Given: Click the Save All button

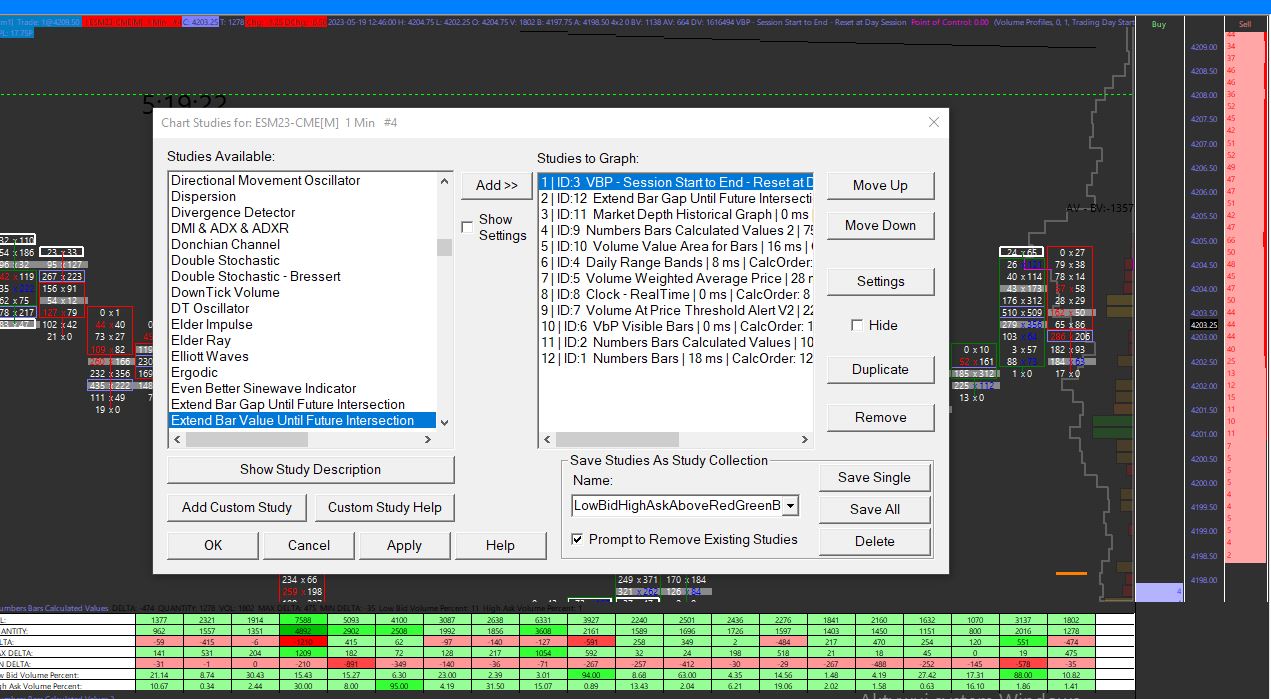Looking at the screenshot, I should click(x=874, y=509).
